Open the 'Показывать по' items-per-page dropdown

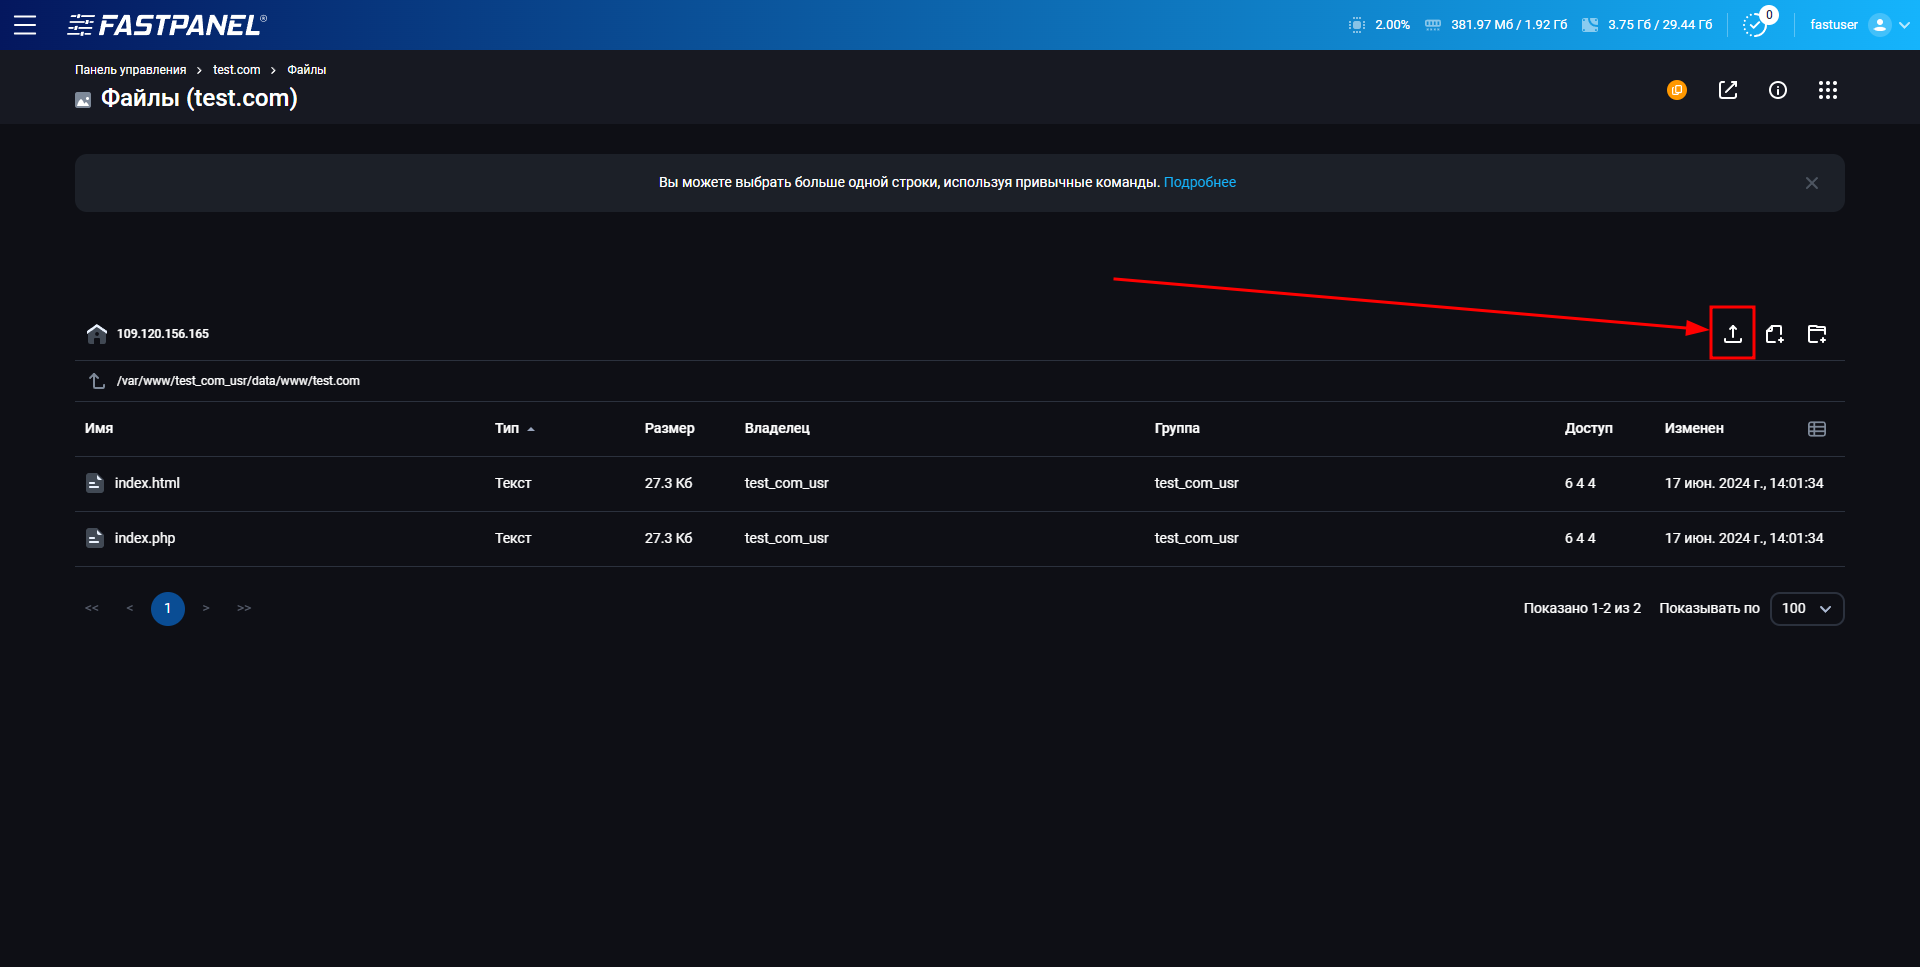1806,608
